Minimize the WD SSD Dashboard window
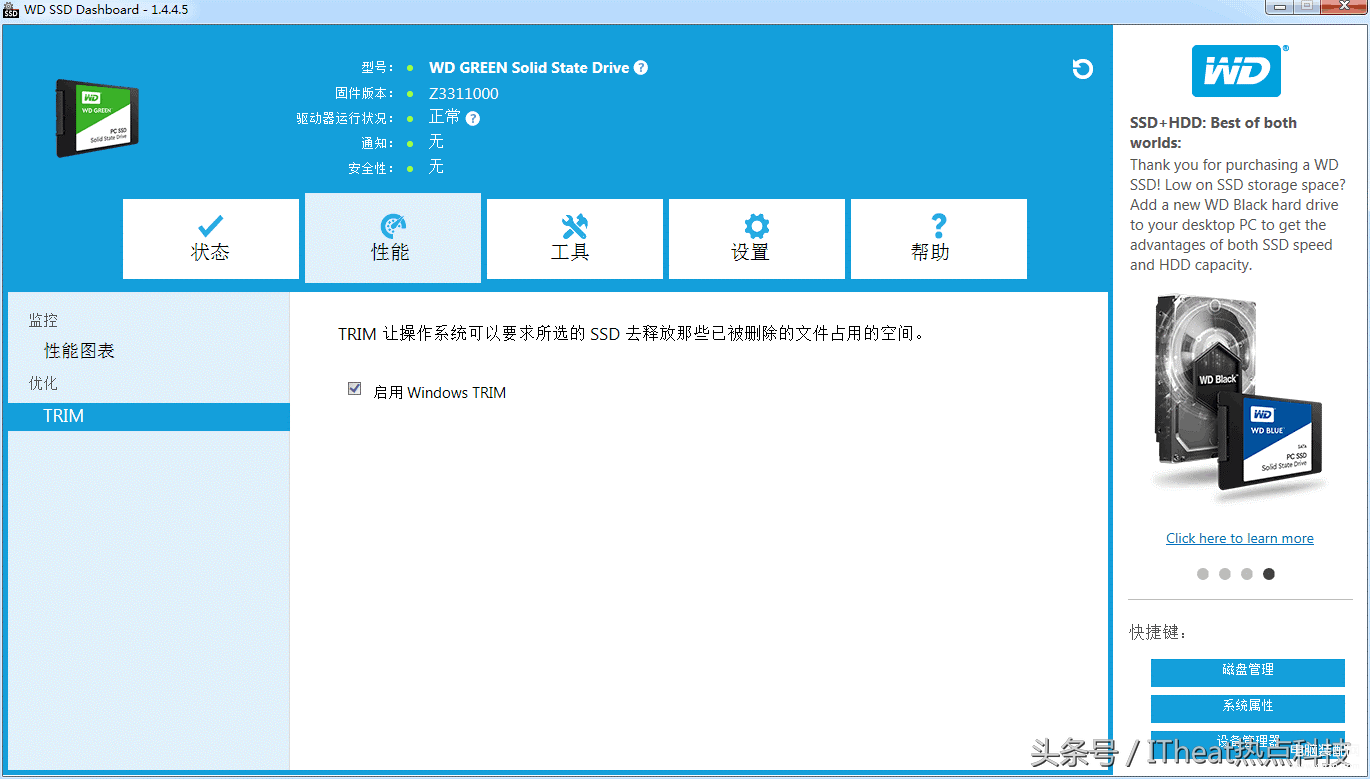1370x779 pixels. tap(1280, 7)
